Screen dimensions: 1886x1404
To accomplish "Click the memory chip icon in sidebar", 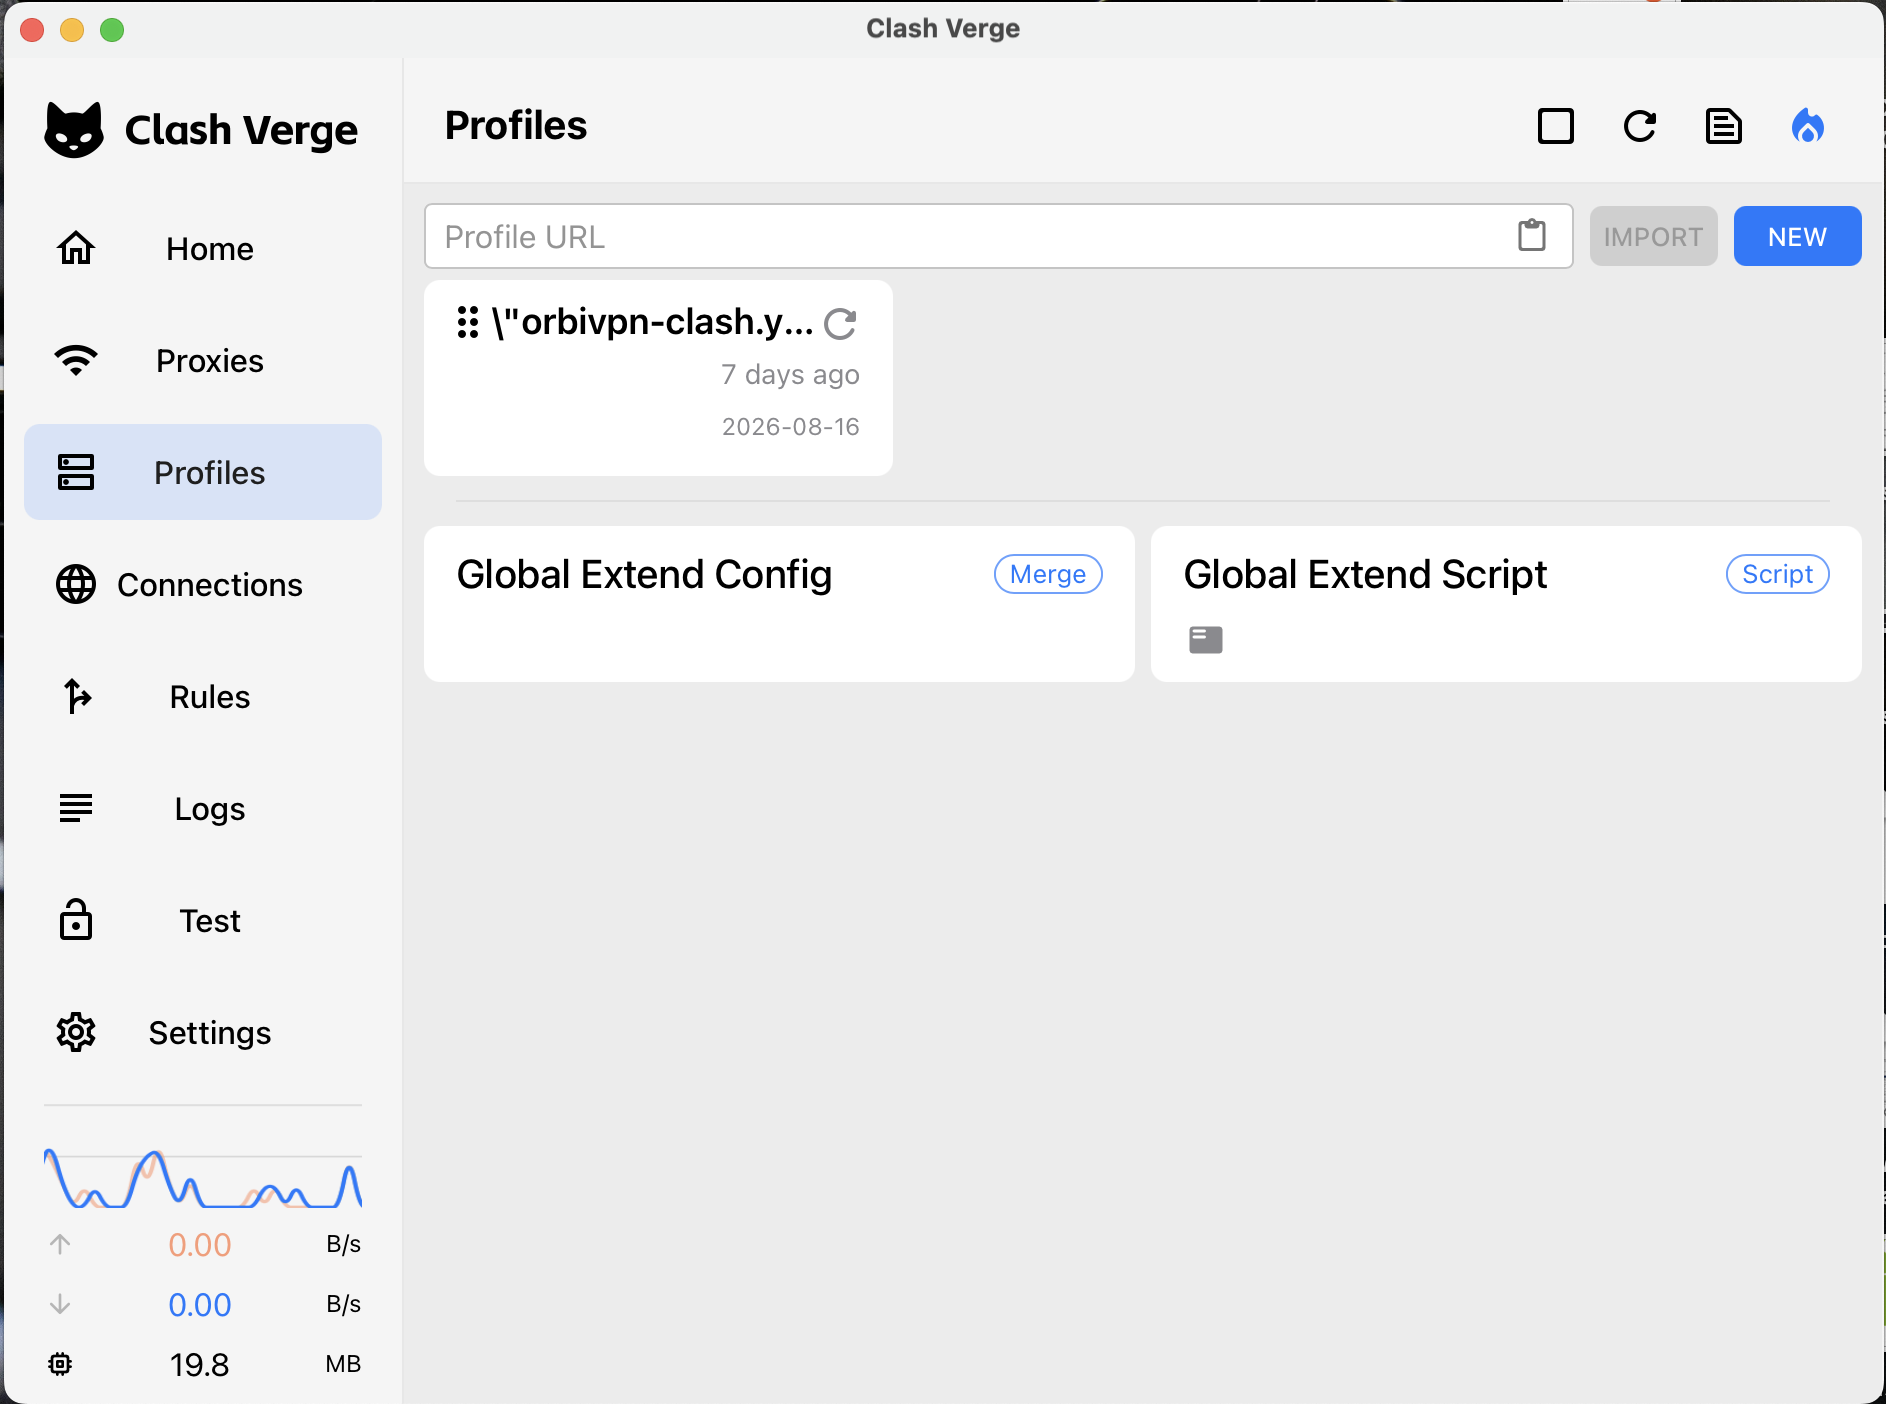I will [60, 1364].
